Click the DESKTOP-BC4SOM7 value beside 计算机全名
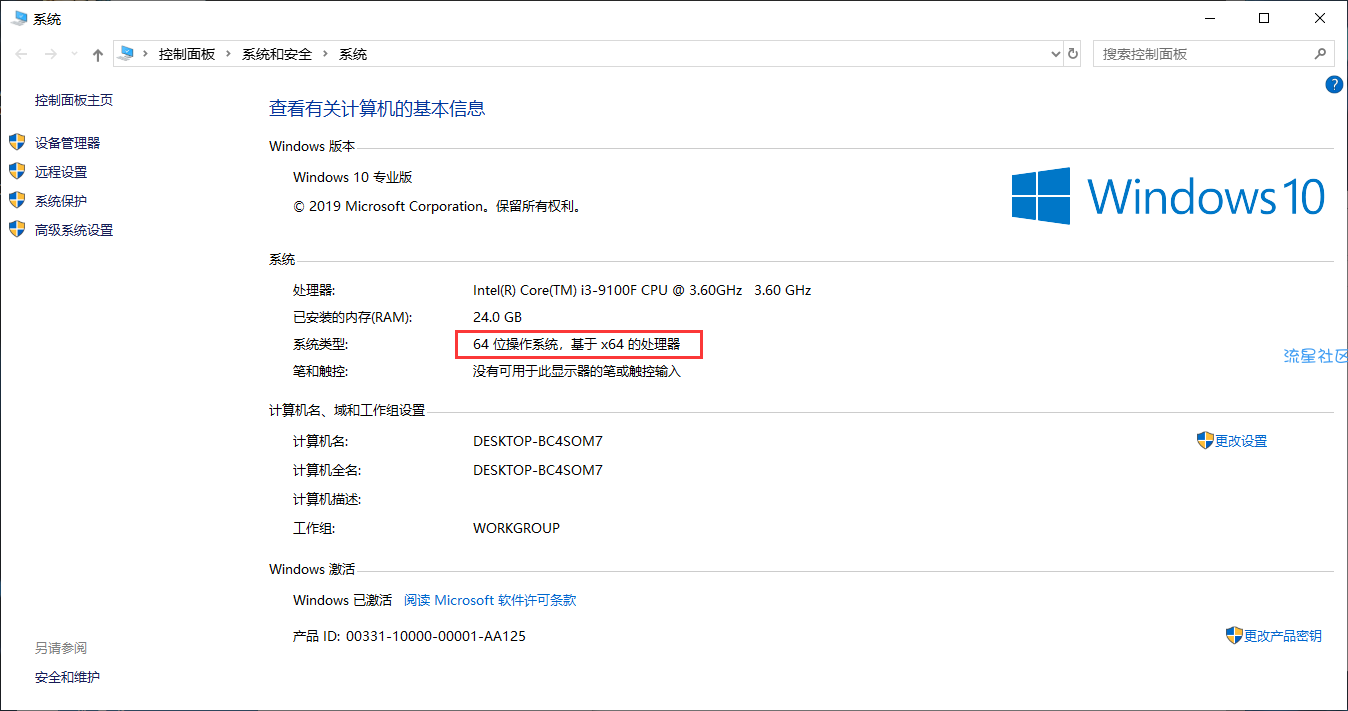Image resolution: width=1348 pixels, height=711 pixels. (538, 470)
